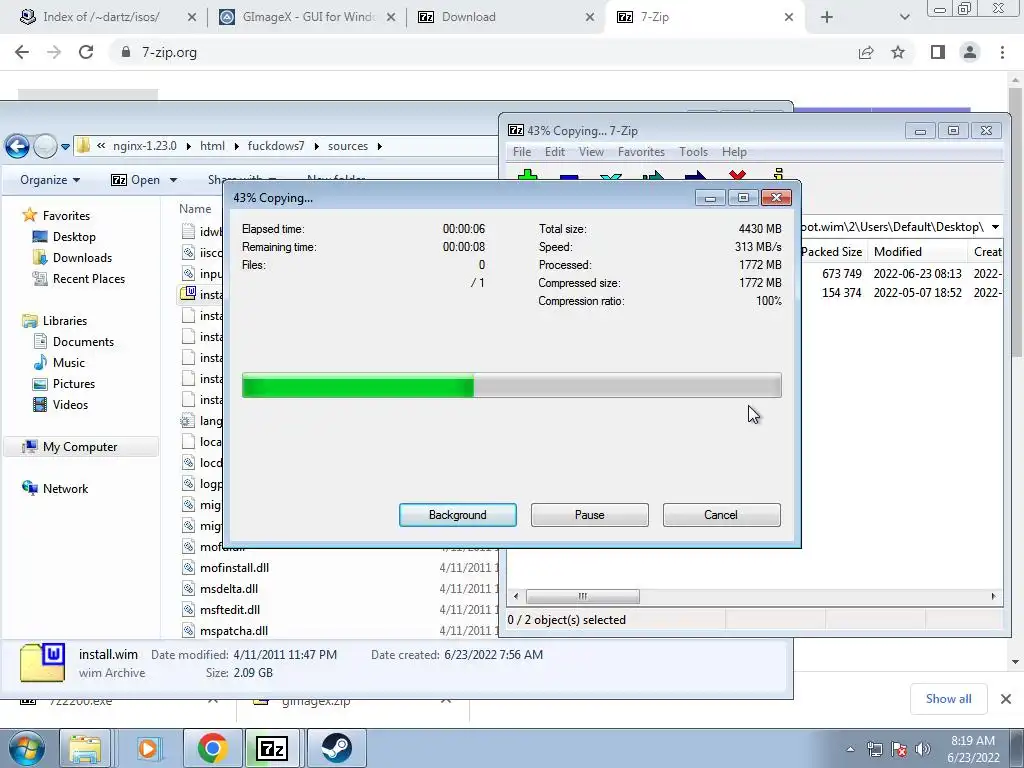Click the Open button in Explorer toolbar
The width and height of the screenshot is (1024, 768).
135,180
